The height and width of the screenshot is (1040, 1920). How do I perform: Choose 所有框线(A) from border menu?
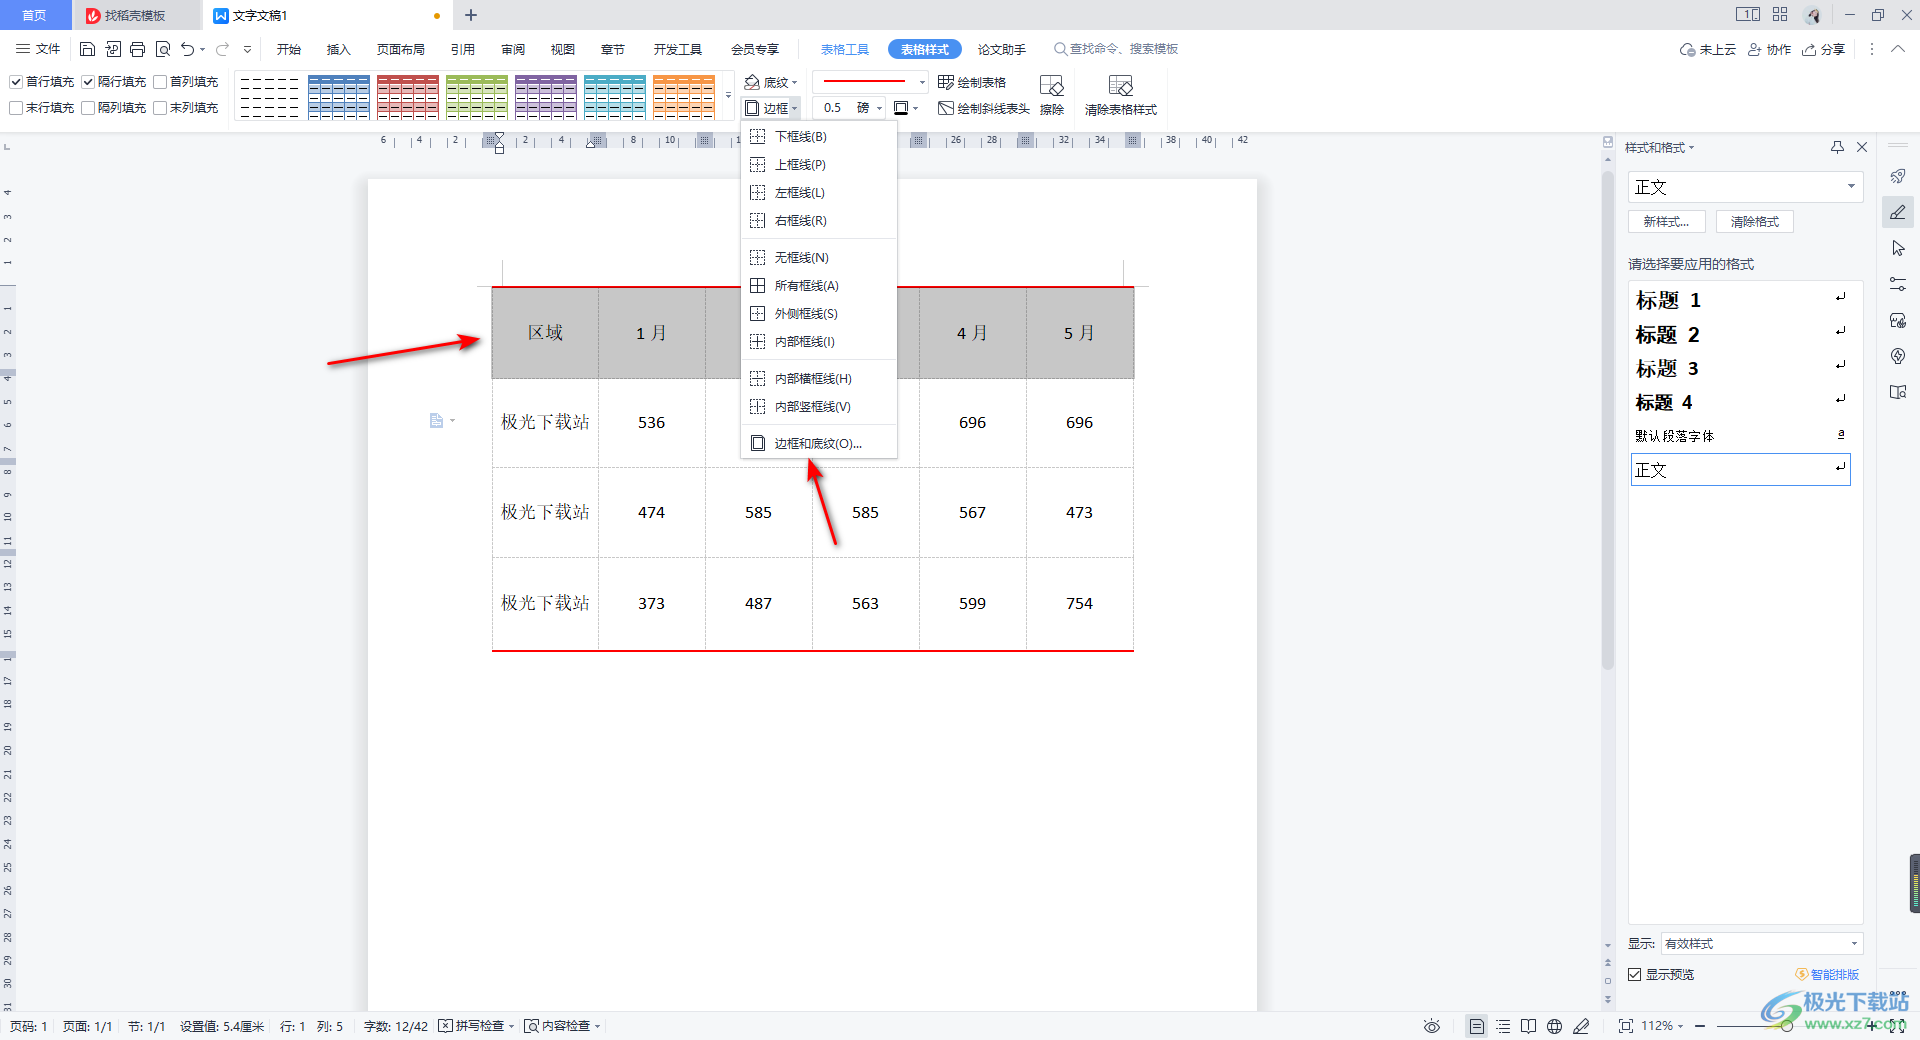coord(818,285)
